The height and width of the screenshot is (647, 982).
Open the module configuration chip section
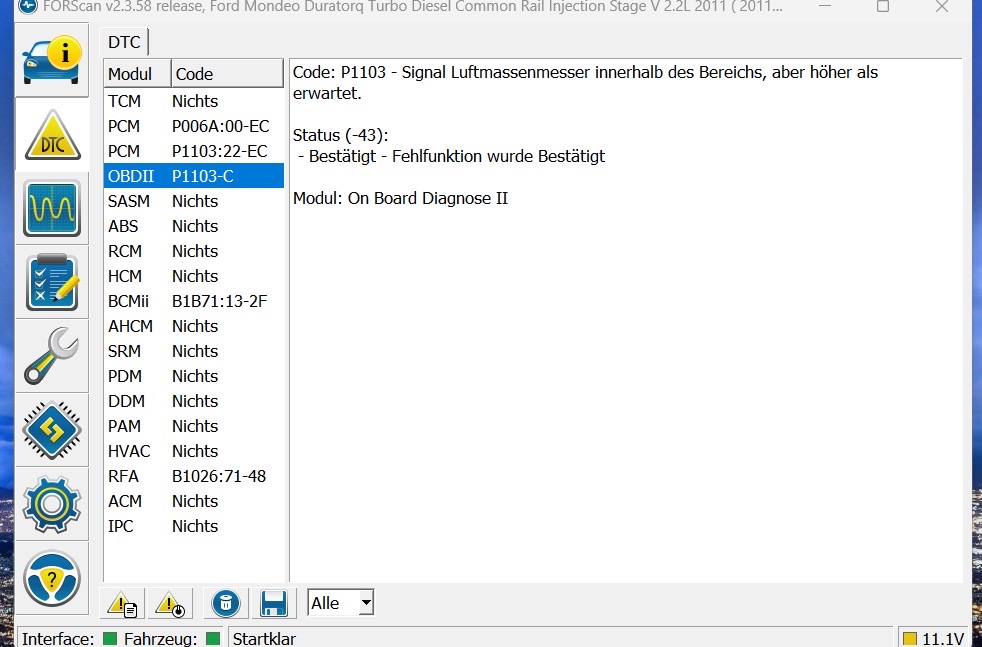coord(52,430)
